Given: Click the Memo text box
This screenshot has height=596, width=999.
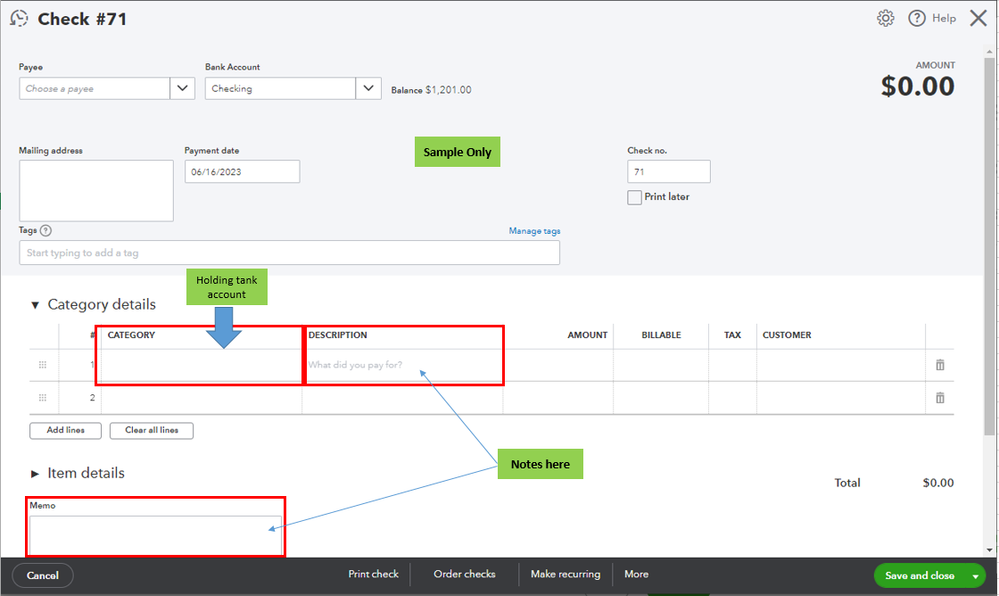Looking at the screenshot, I should tap(155, 535).
